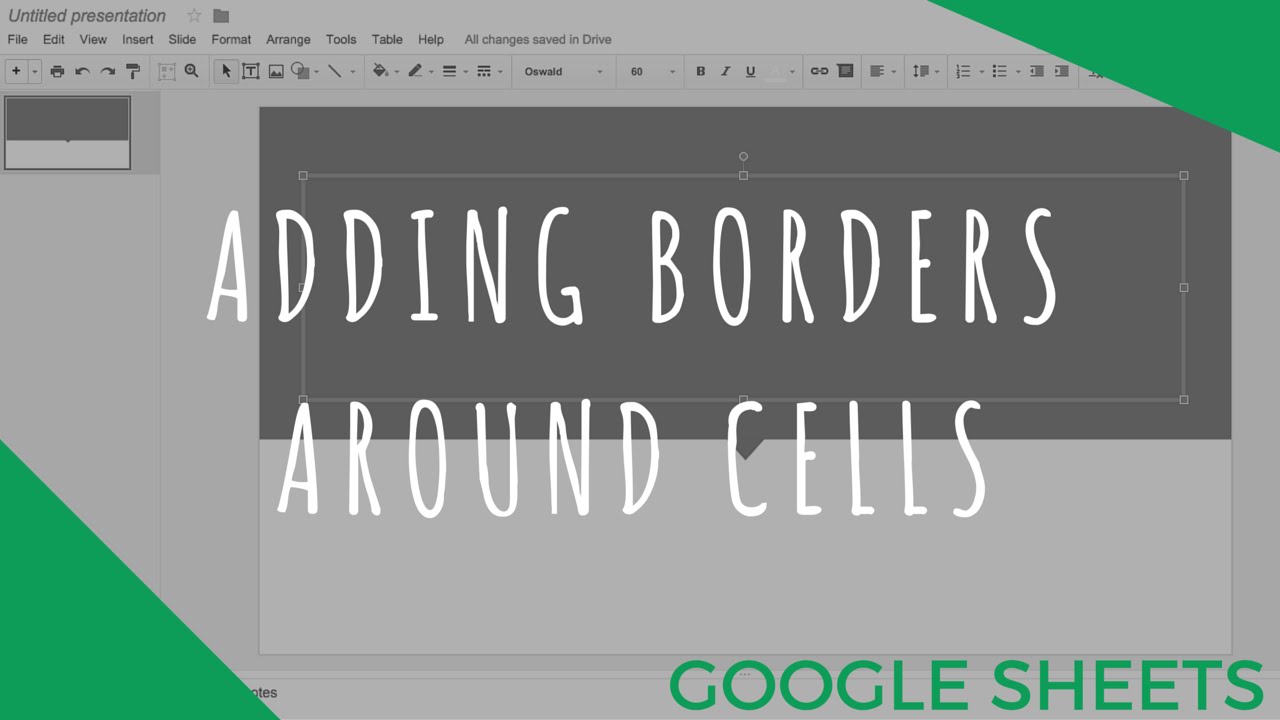Click the insert comment icon
The height and width of the screenshot is (720, 1280).
[x=845, y=71]
